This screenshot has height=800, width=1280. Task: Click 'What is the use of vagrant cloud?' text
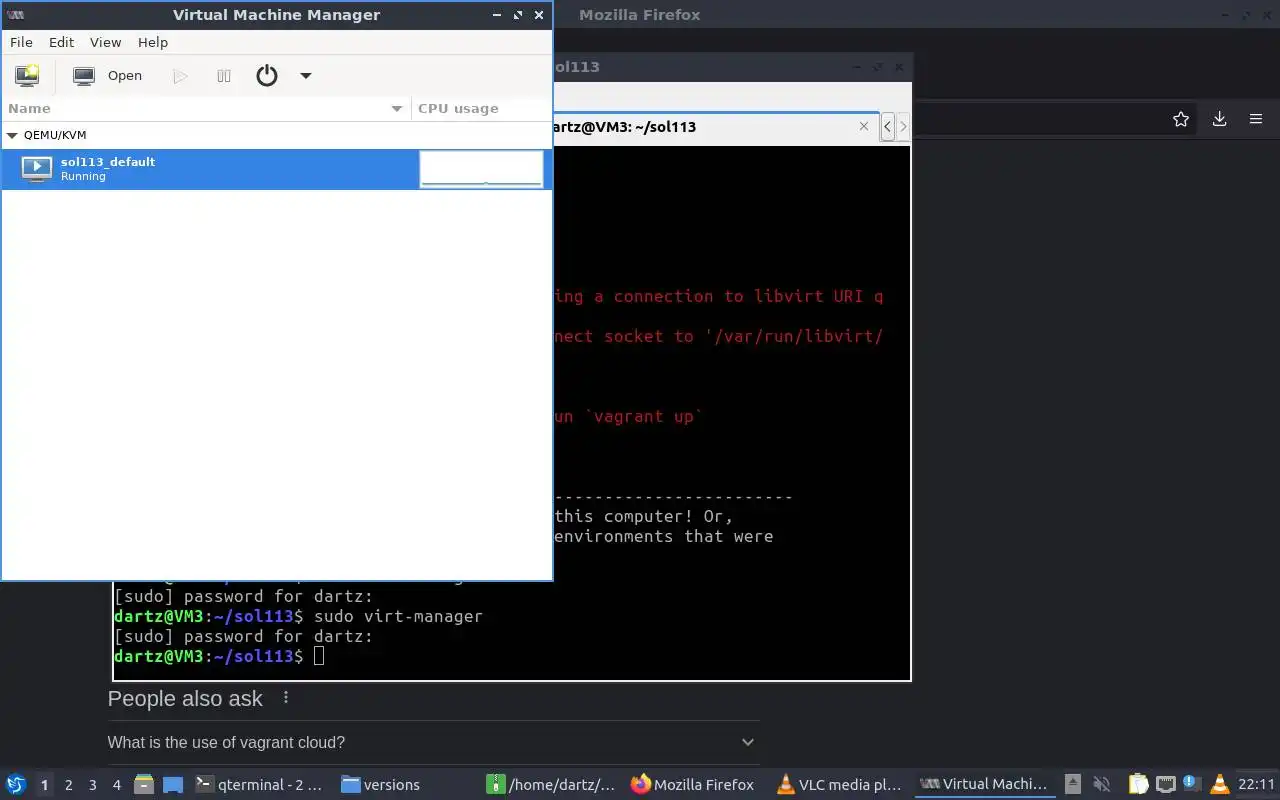pyautogui.click(x=226, y=742)
